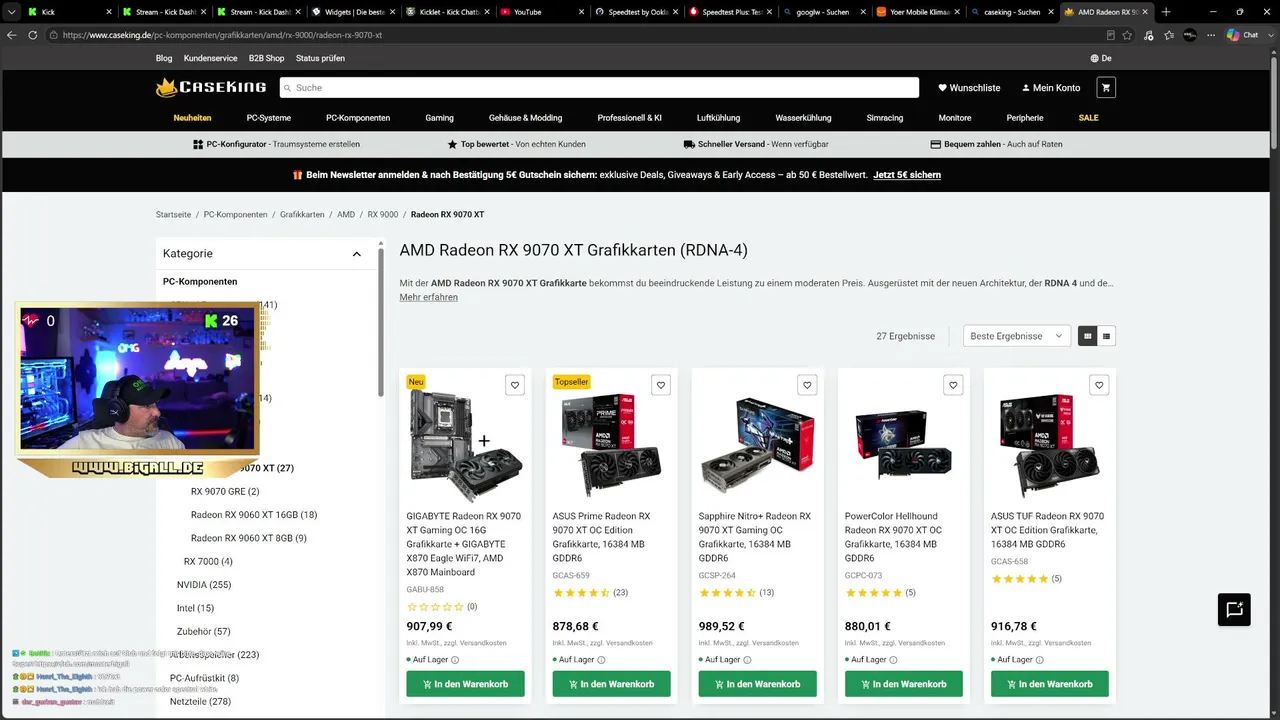Open Status prüfen link
This screenshot has width=1280, height=720.
coord(320,58)
